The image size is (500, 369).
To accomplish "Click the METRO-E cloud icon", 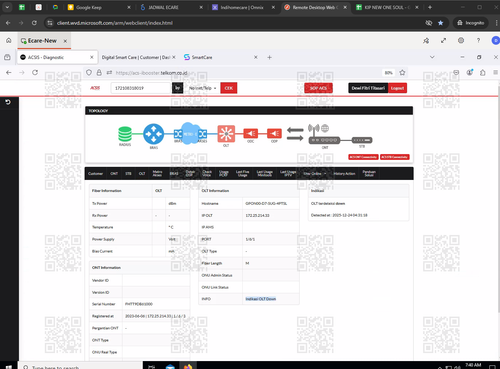I will (190, 133).
